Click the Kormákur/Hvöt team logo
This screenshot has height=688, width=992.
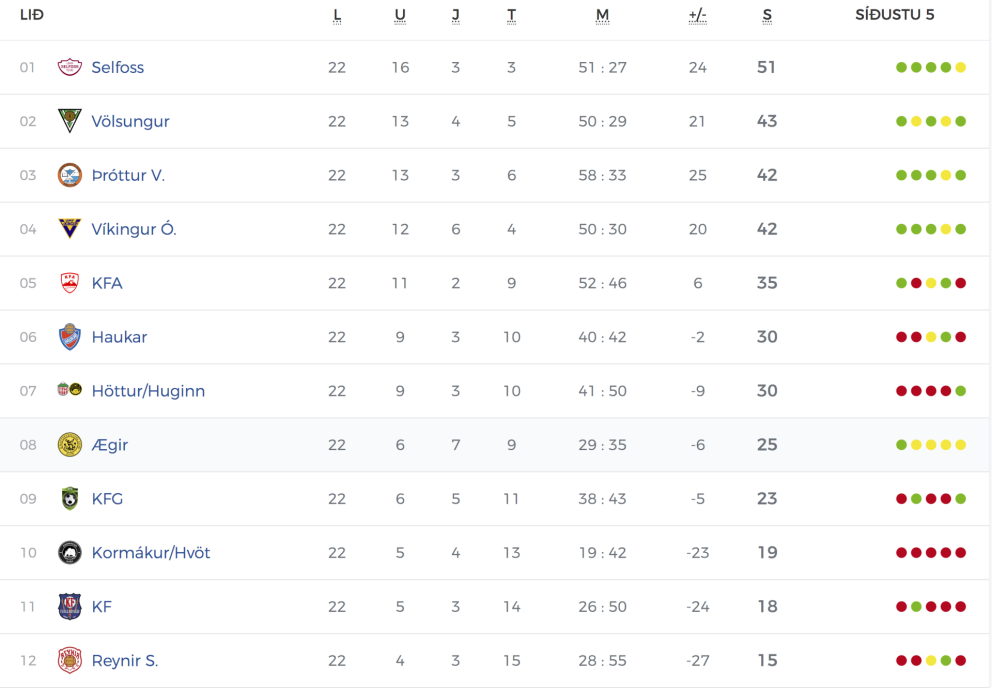point(69,553)
